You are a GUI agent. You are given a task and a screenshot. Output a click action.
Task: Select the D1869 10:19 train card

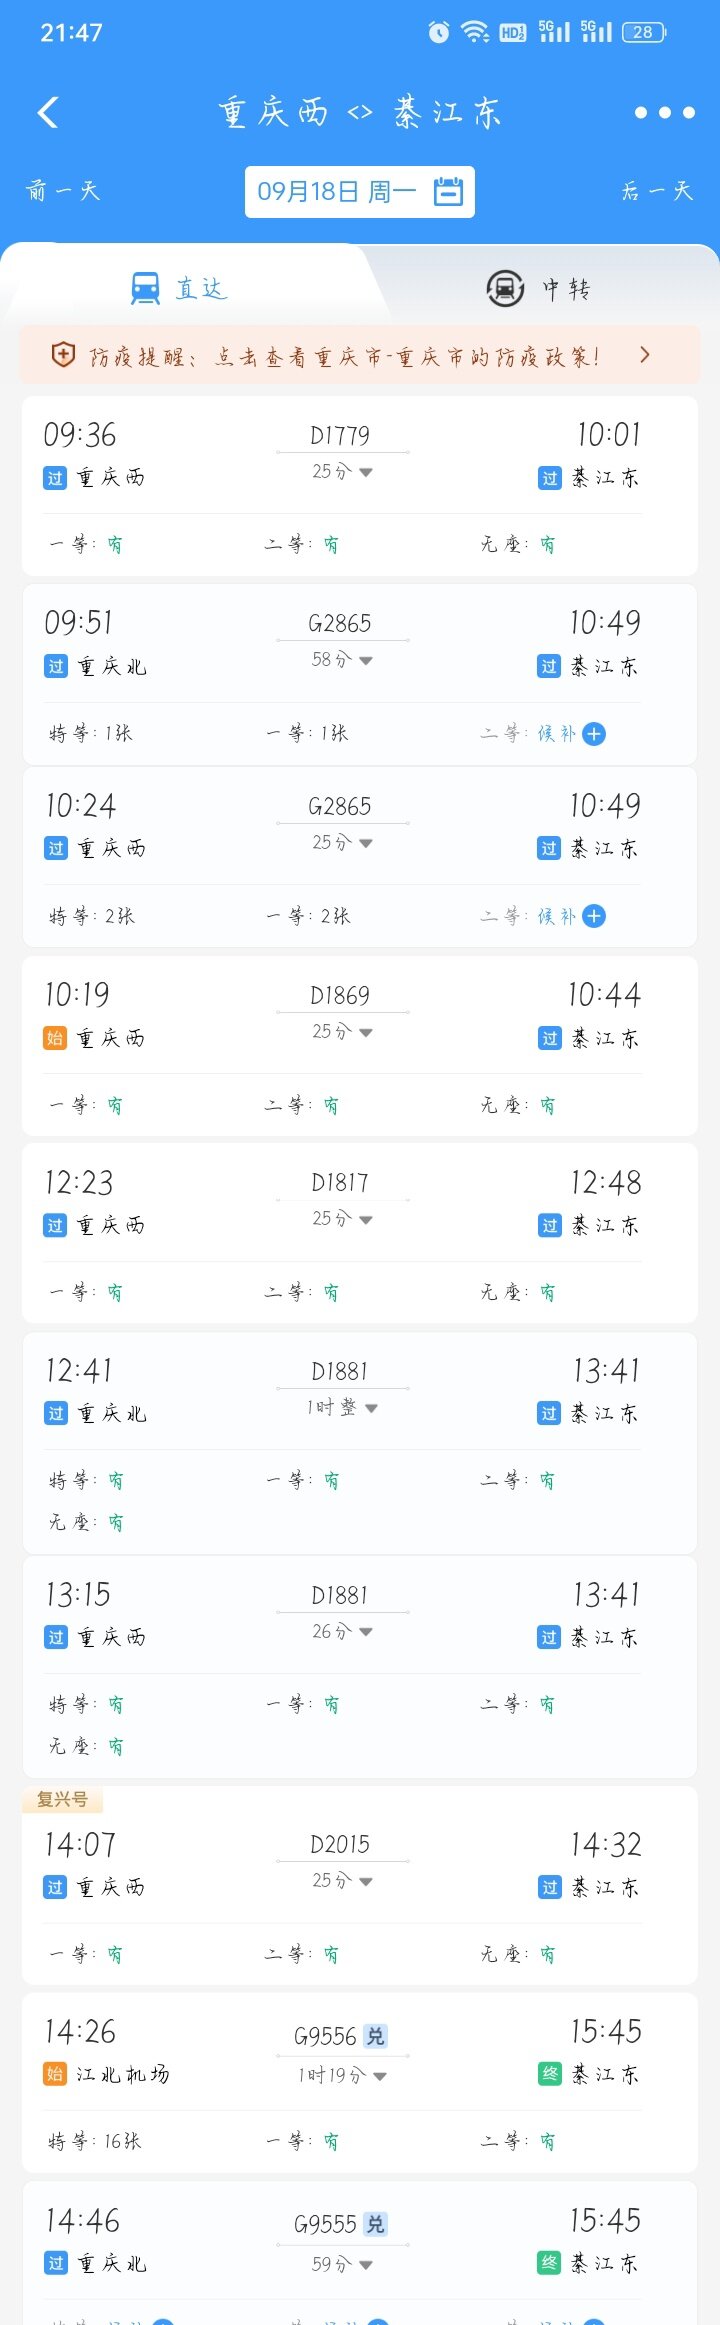(360, 1046)
